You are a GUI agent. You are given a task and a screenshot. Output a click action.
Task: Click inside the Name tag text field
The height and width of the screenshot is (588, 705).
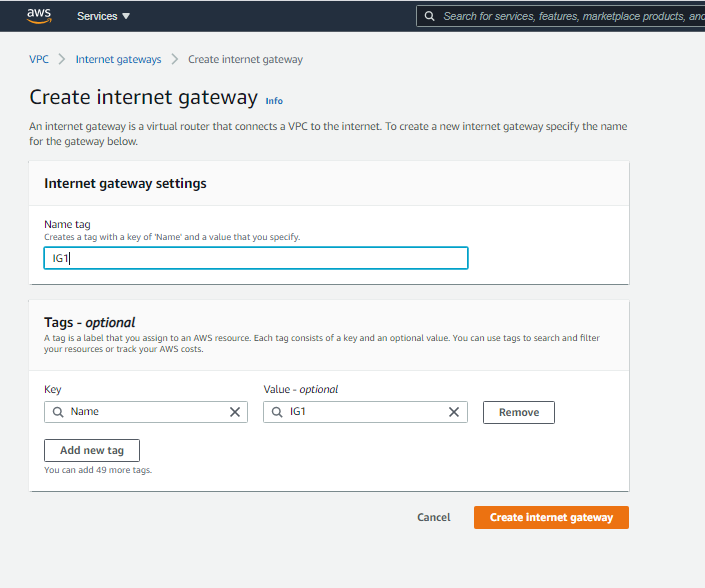point(255,258)
